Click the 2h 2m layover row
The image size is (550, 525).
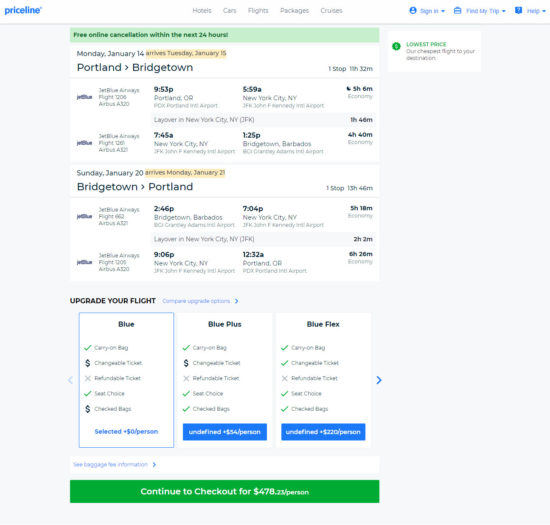coord(263,239)
